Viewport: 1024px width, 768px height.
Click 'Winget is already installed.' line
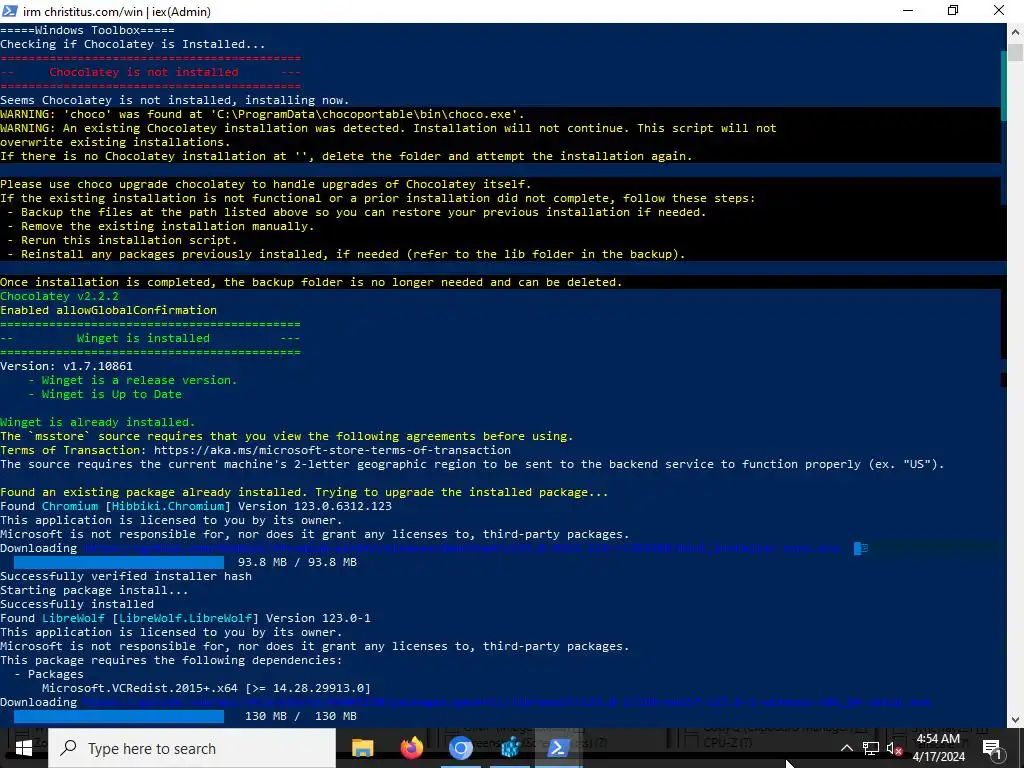[98, 423]
